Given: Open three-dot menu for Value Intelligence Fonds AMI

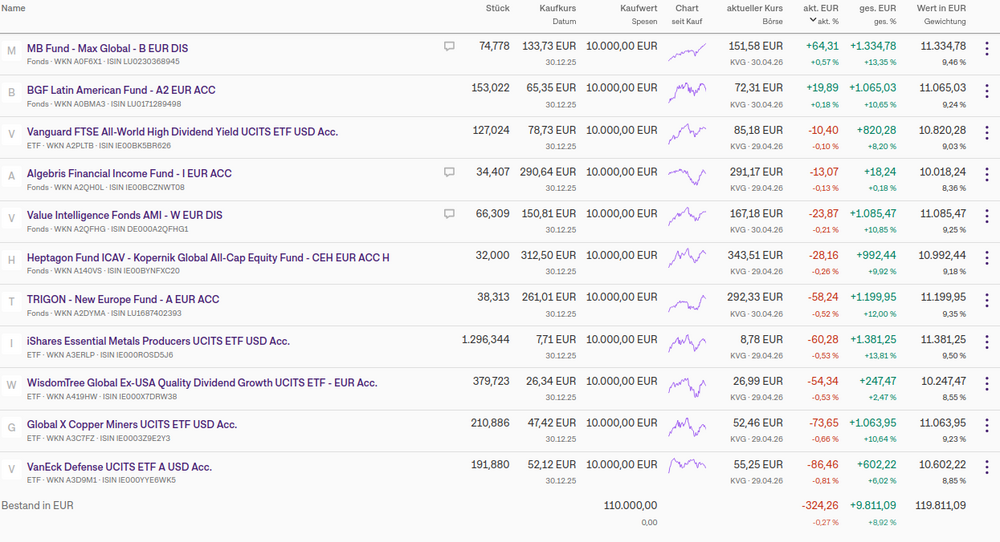Looking at the screenshot, I should click(x=987, y=216).
